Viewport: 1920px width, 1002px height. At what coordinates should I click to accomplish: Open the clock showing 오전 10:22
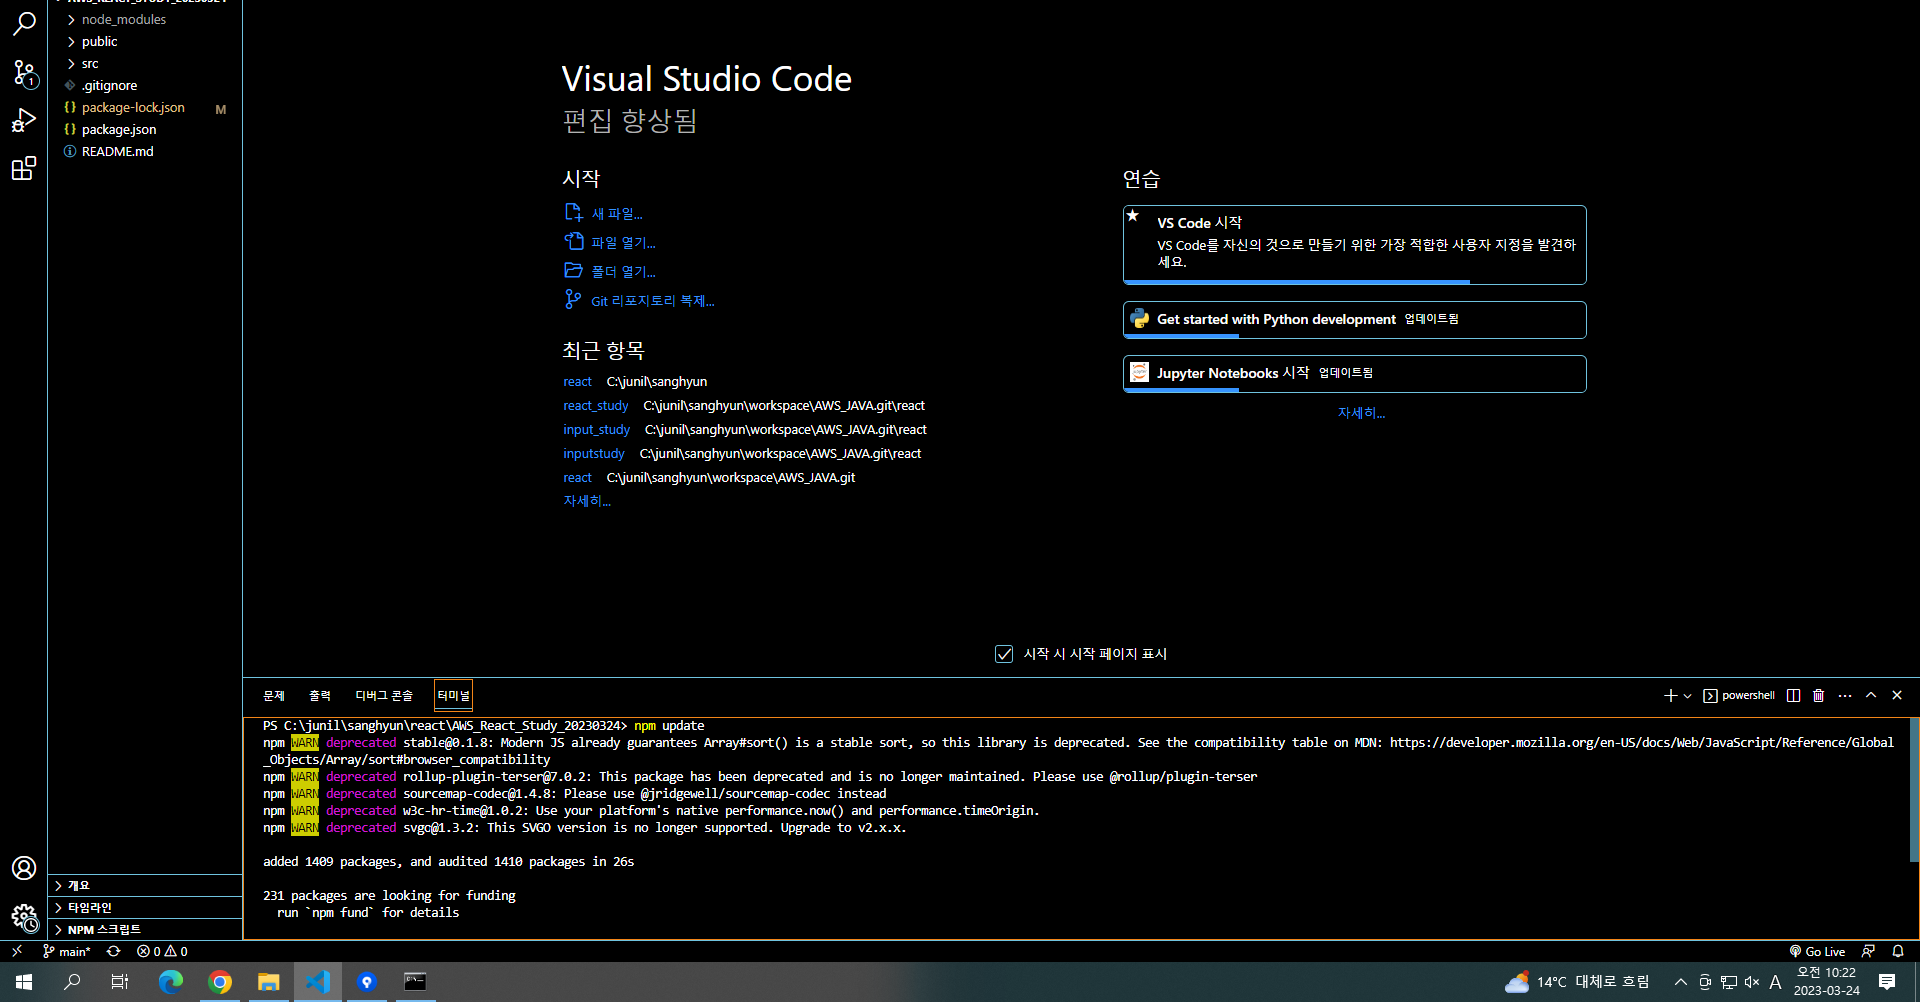tap(1826, 982)
